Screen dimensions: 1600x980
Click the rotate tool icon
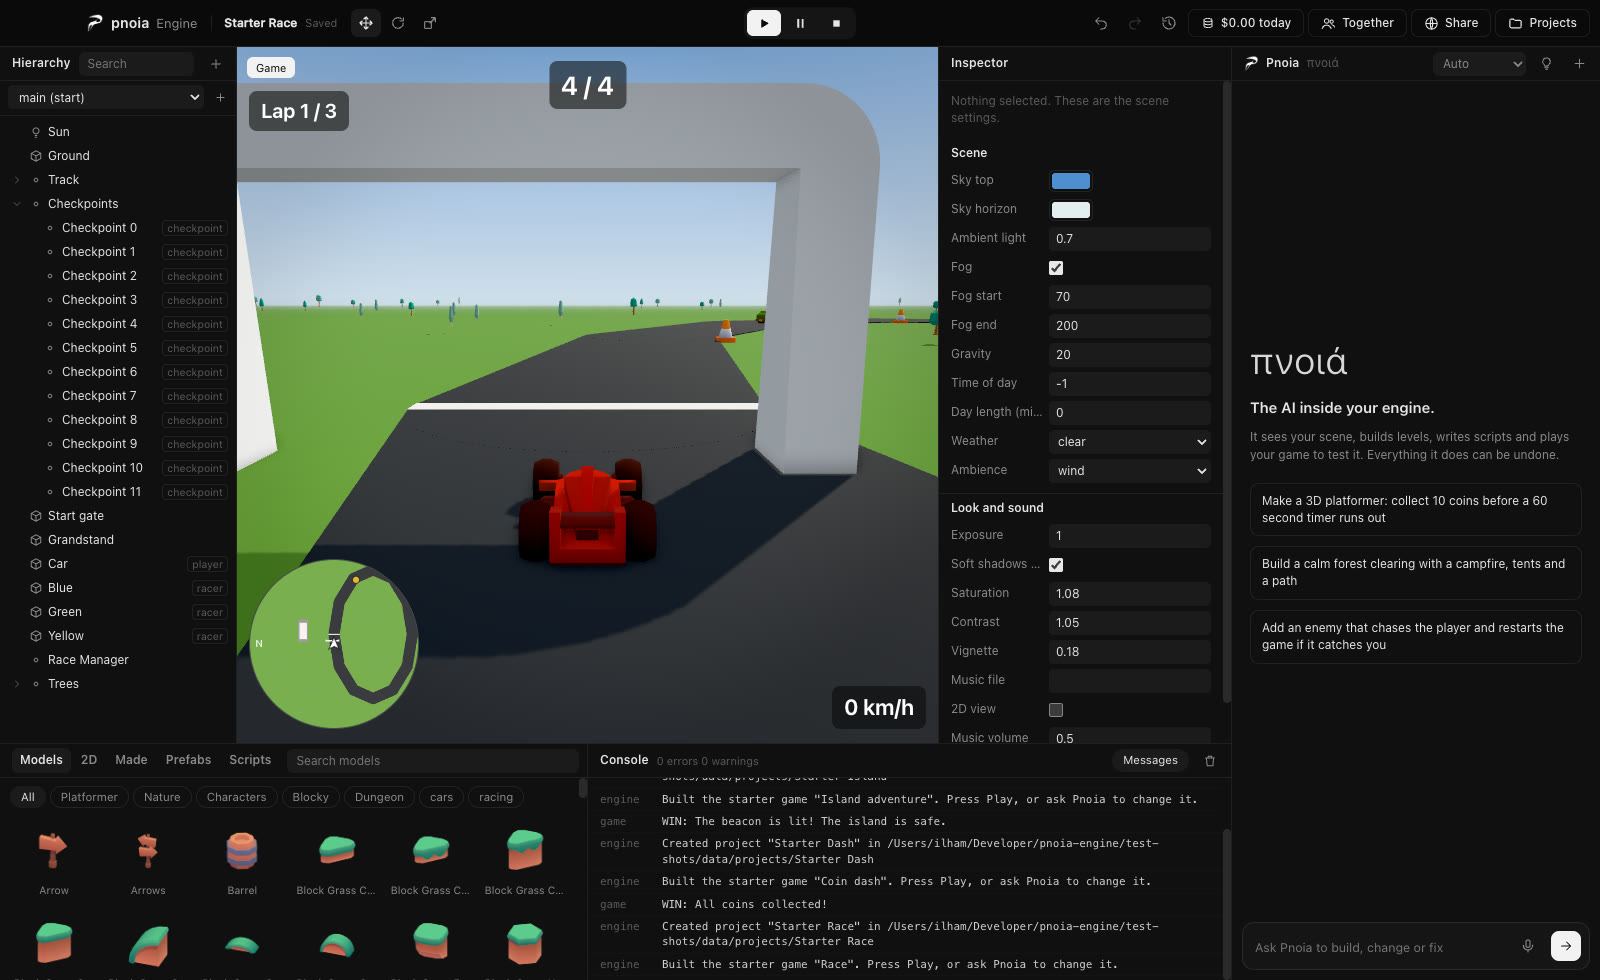398,23
